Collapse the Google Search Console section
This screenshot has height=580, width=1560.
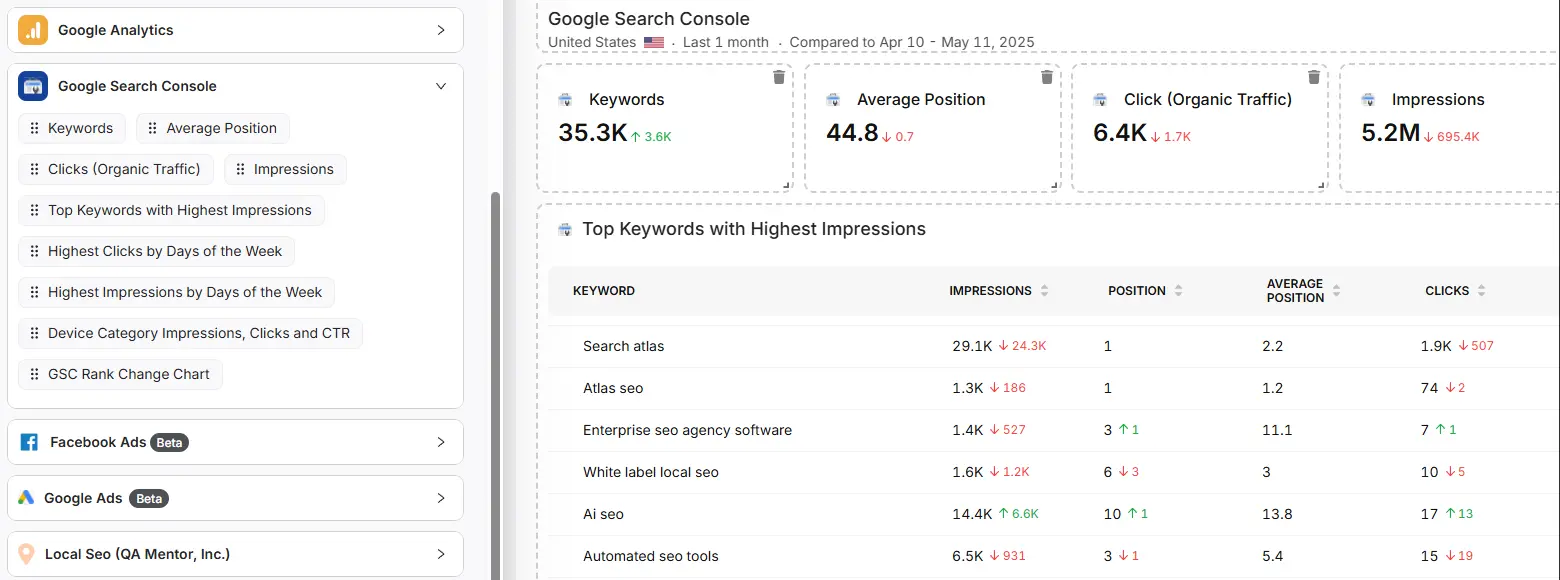441,86
